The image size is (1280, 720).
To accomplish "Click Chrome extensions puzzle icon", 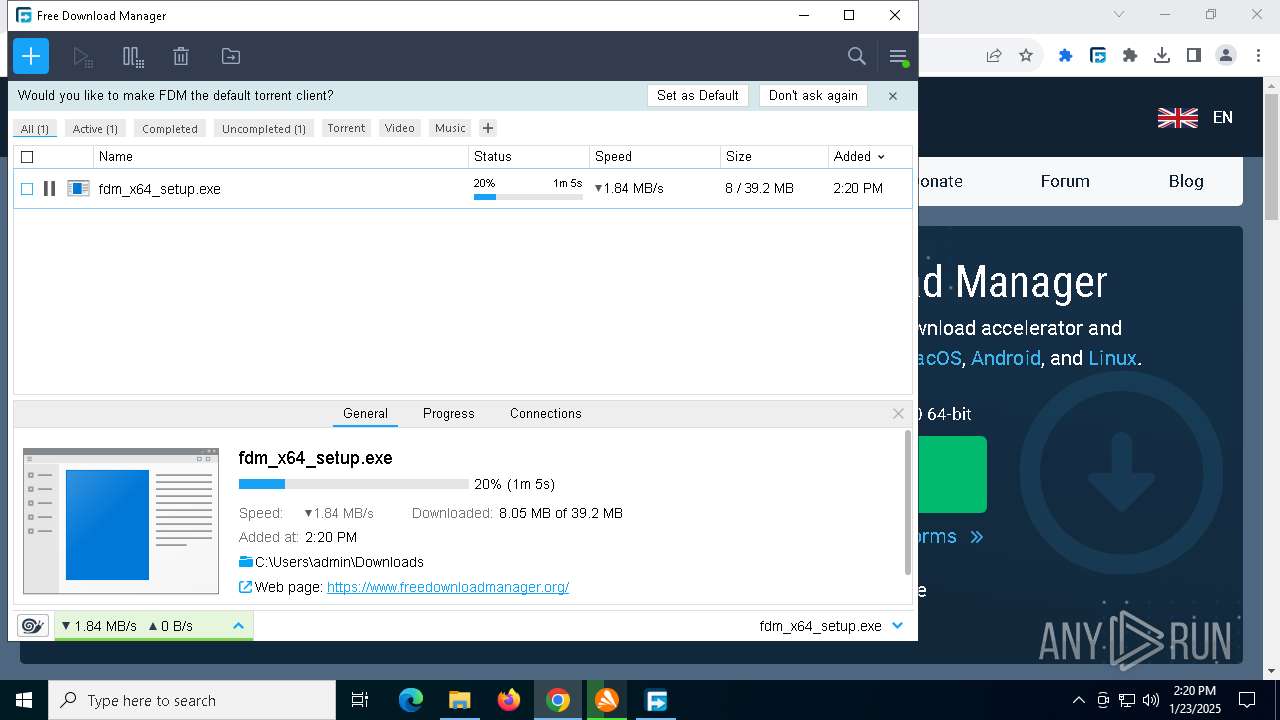I will point(1130,56).
